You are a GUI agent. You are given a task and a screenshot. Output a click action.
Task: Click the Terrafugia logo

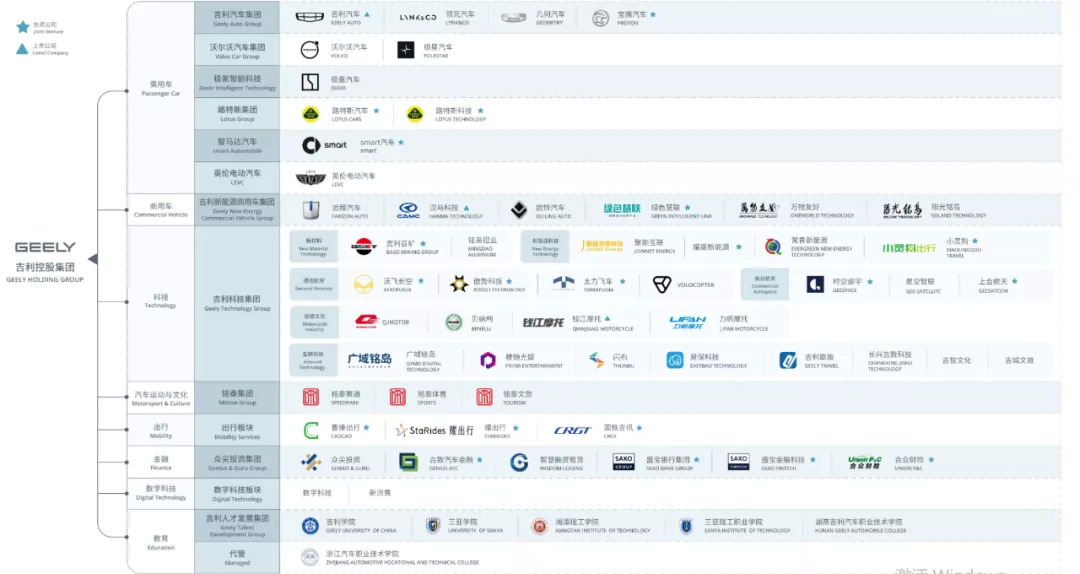point(563,283)
